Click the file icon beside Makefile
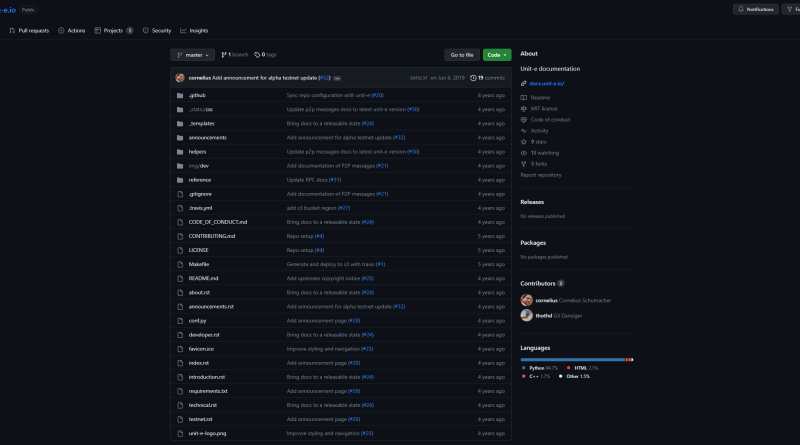The height and width of the screenshot is (445, 800). click(180, 264)
